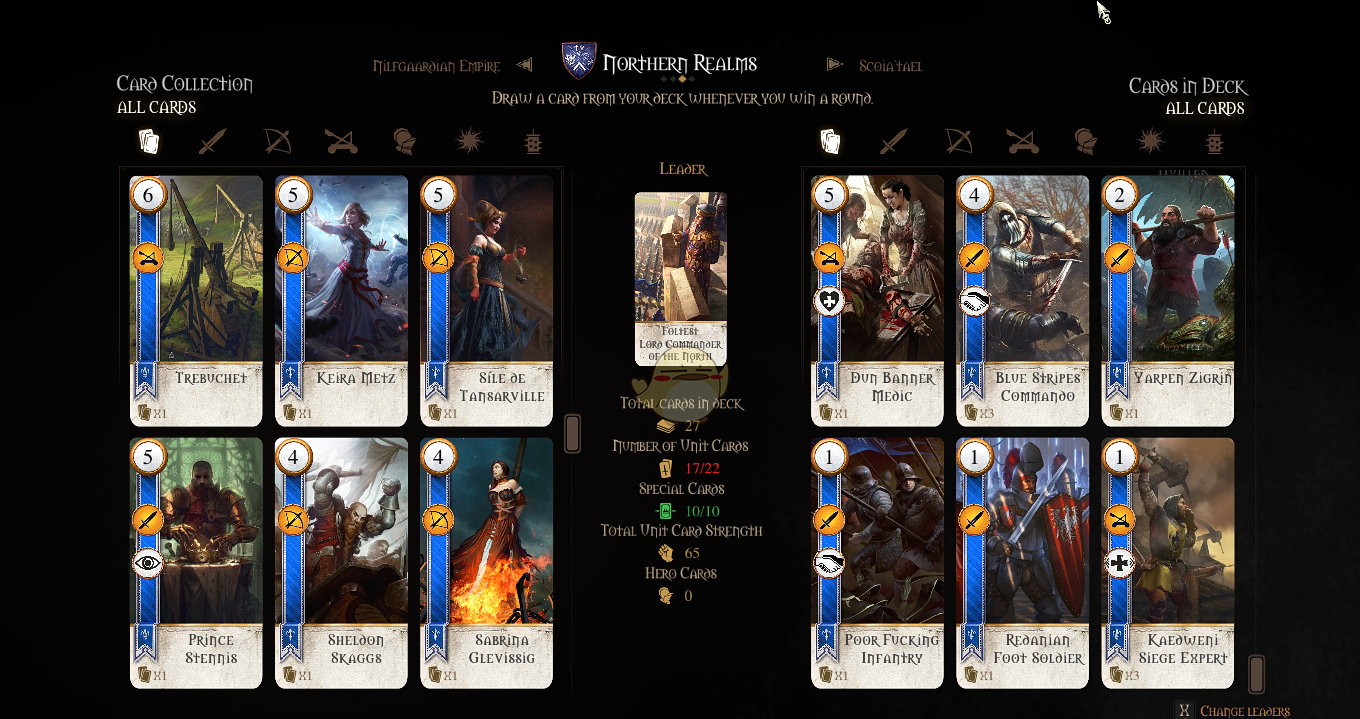Show all cards in deck filter

click(x=830, y=142)
